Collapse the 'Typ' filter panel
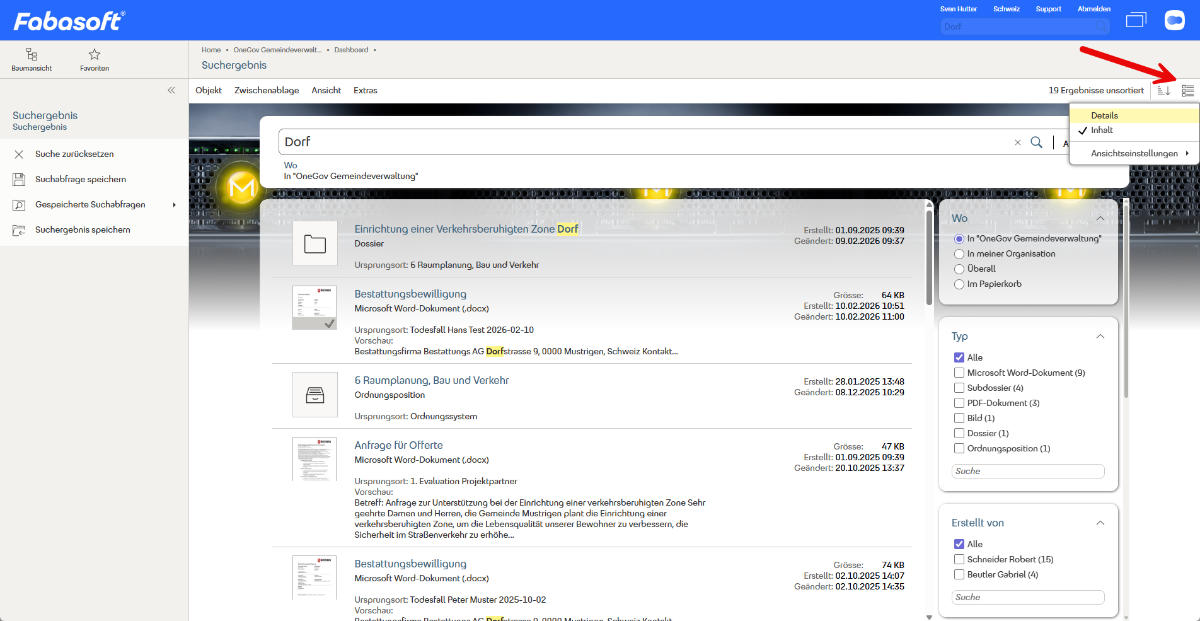Viewport: 1200px width, 621px height. pos(1100,336)
